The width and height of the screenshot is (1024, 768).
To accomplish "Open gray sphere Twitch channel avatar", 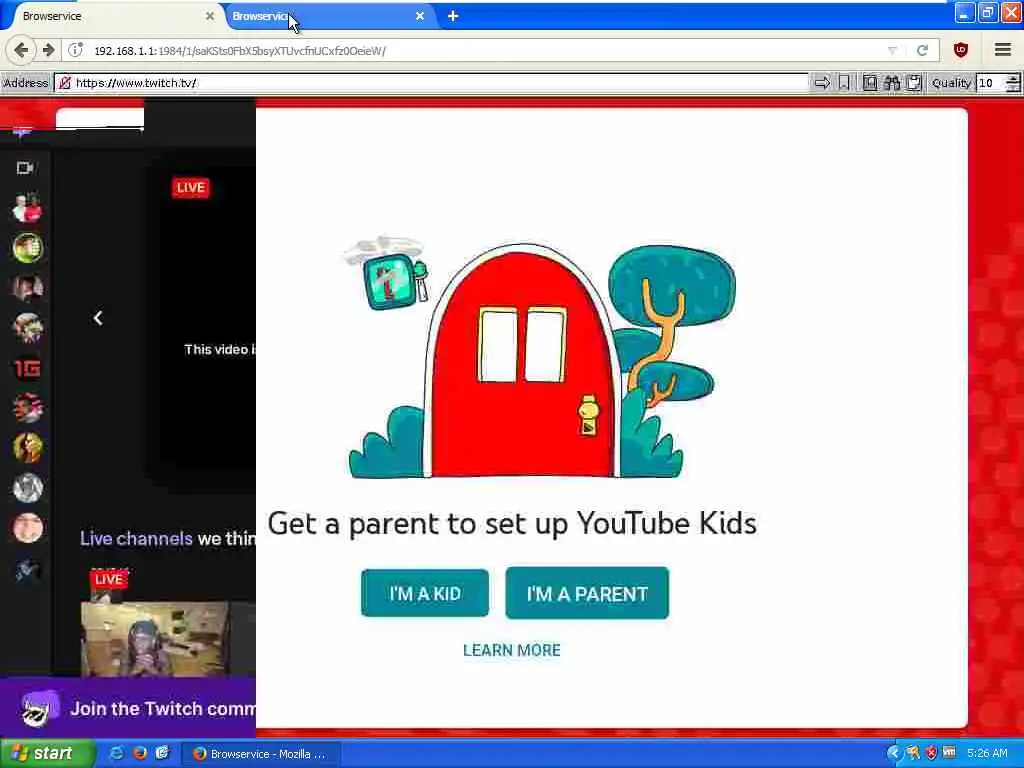I will 27,488.
